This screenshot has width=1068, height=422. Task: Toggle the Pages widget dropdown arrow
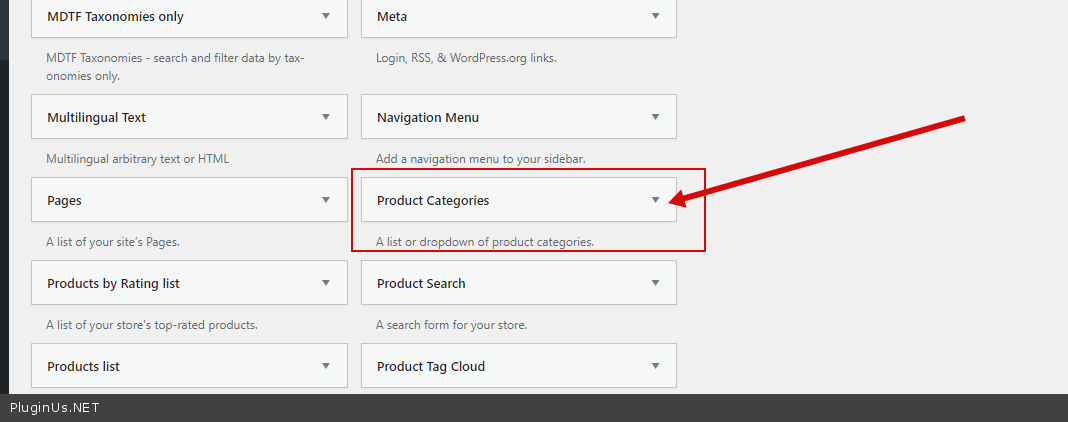pyautogui.click(x=326, y=200)
